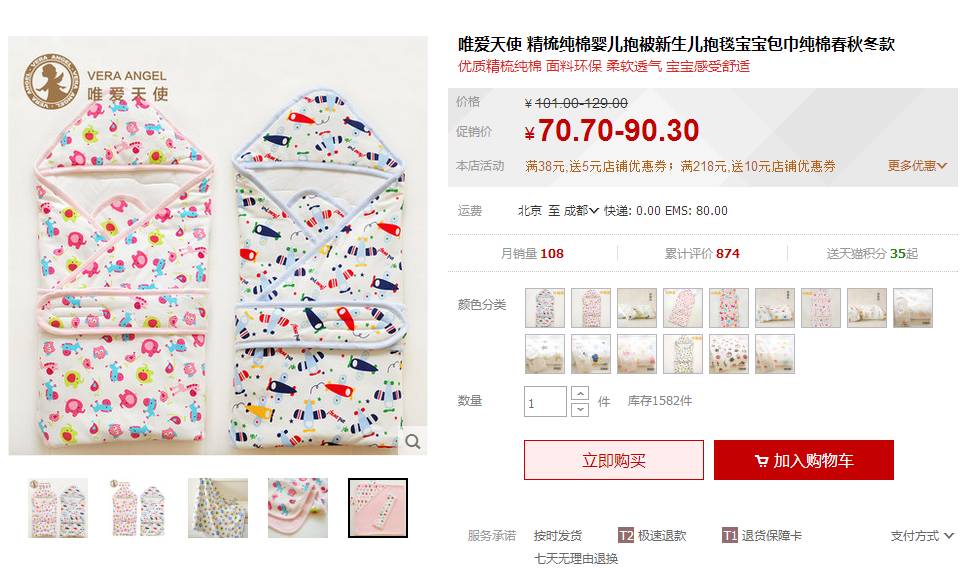
Task: Click the magnifier zoom icon on product image
Action: [413, 442]
